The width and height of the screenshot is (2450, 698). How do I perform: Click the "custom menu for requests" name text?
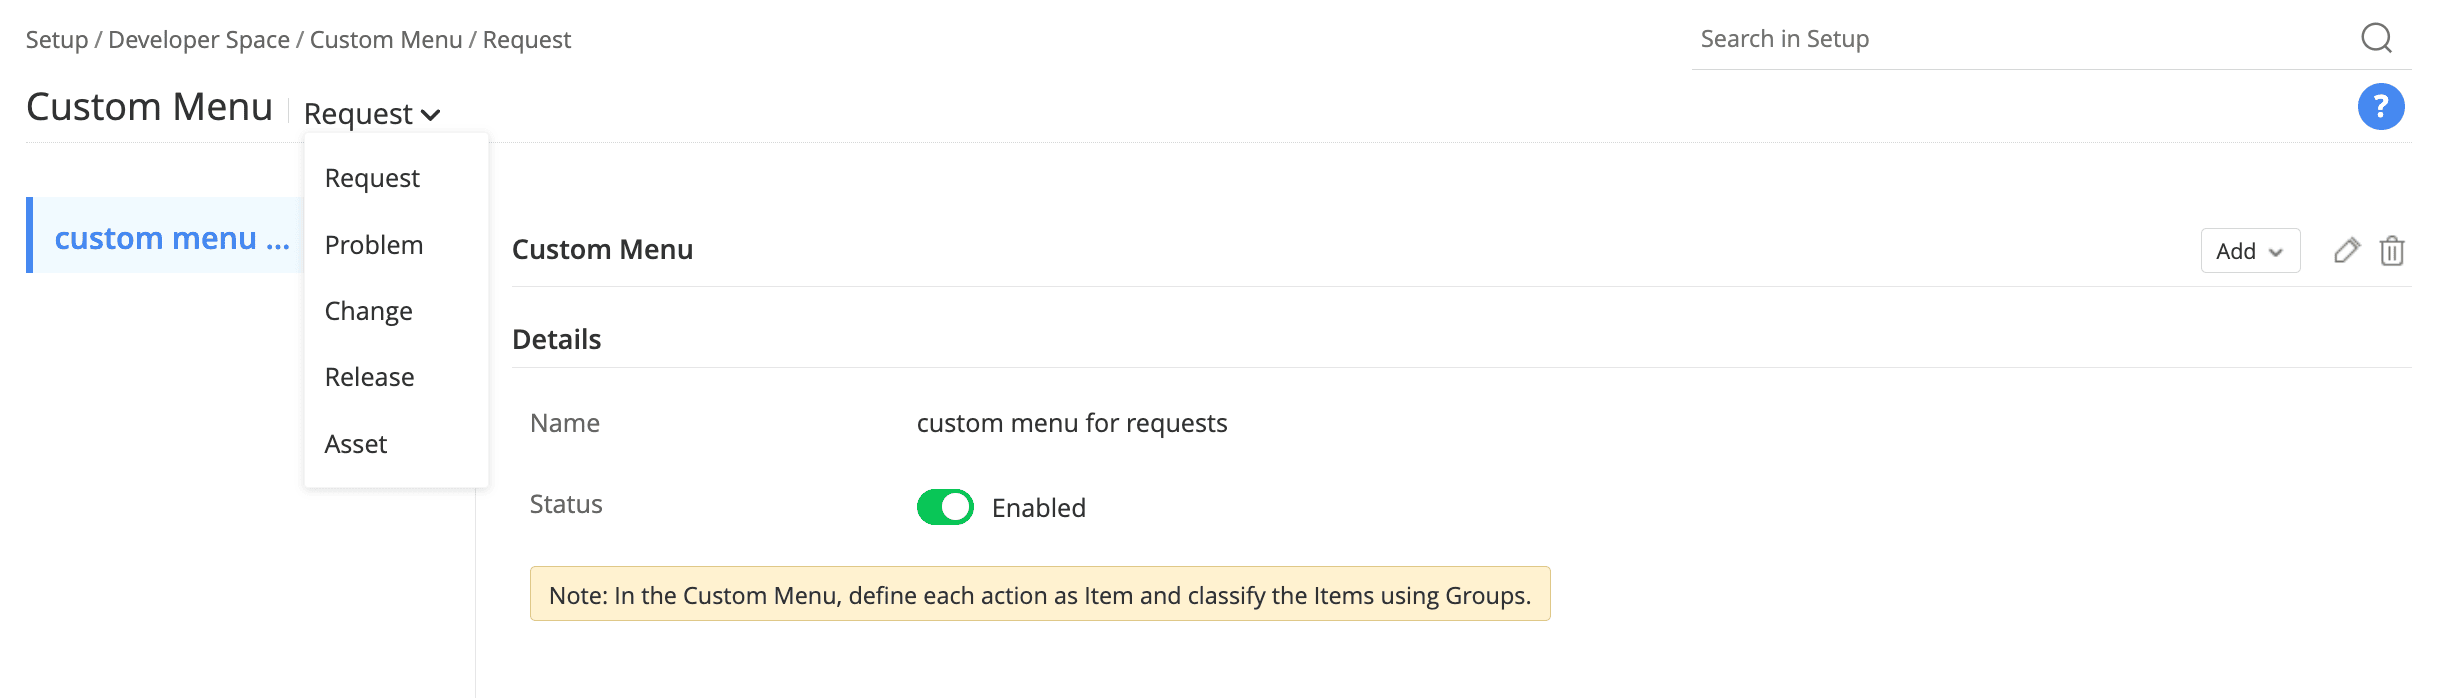[1071, 423]
